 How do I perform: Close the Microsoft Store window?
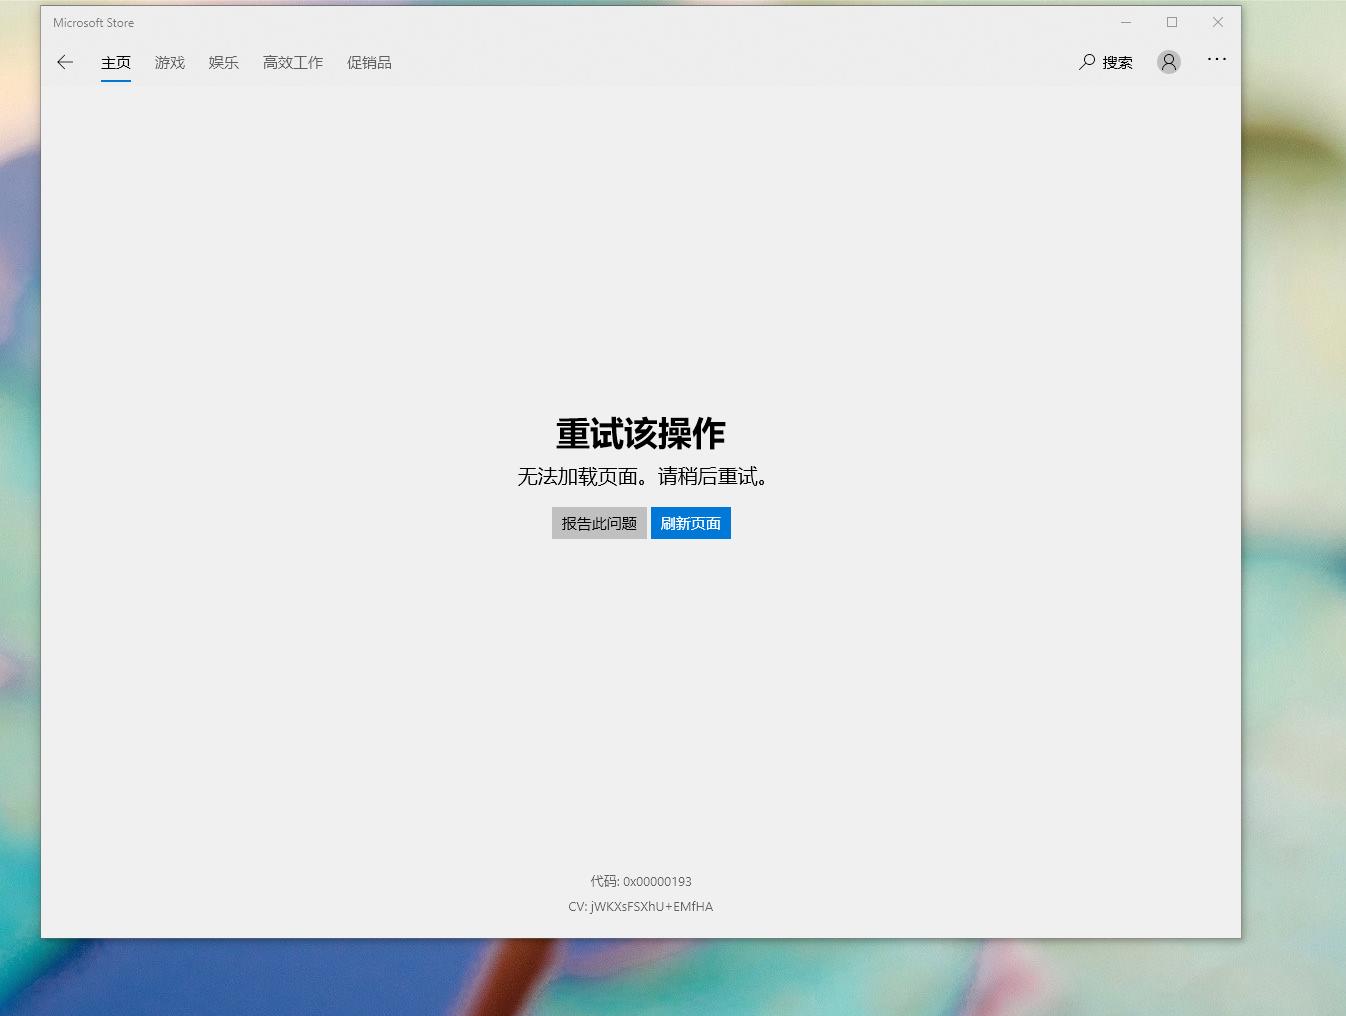[1218, 22]
